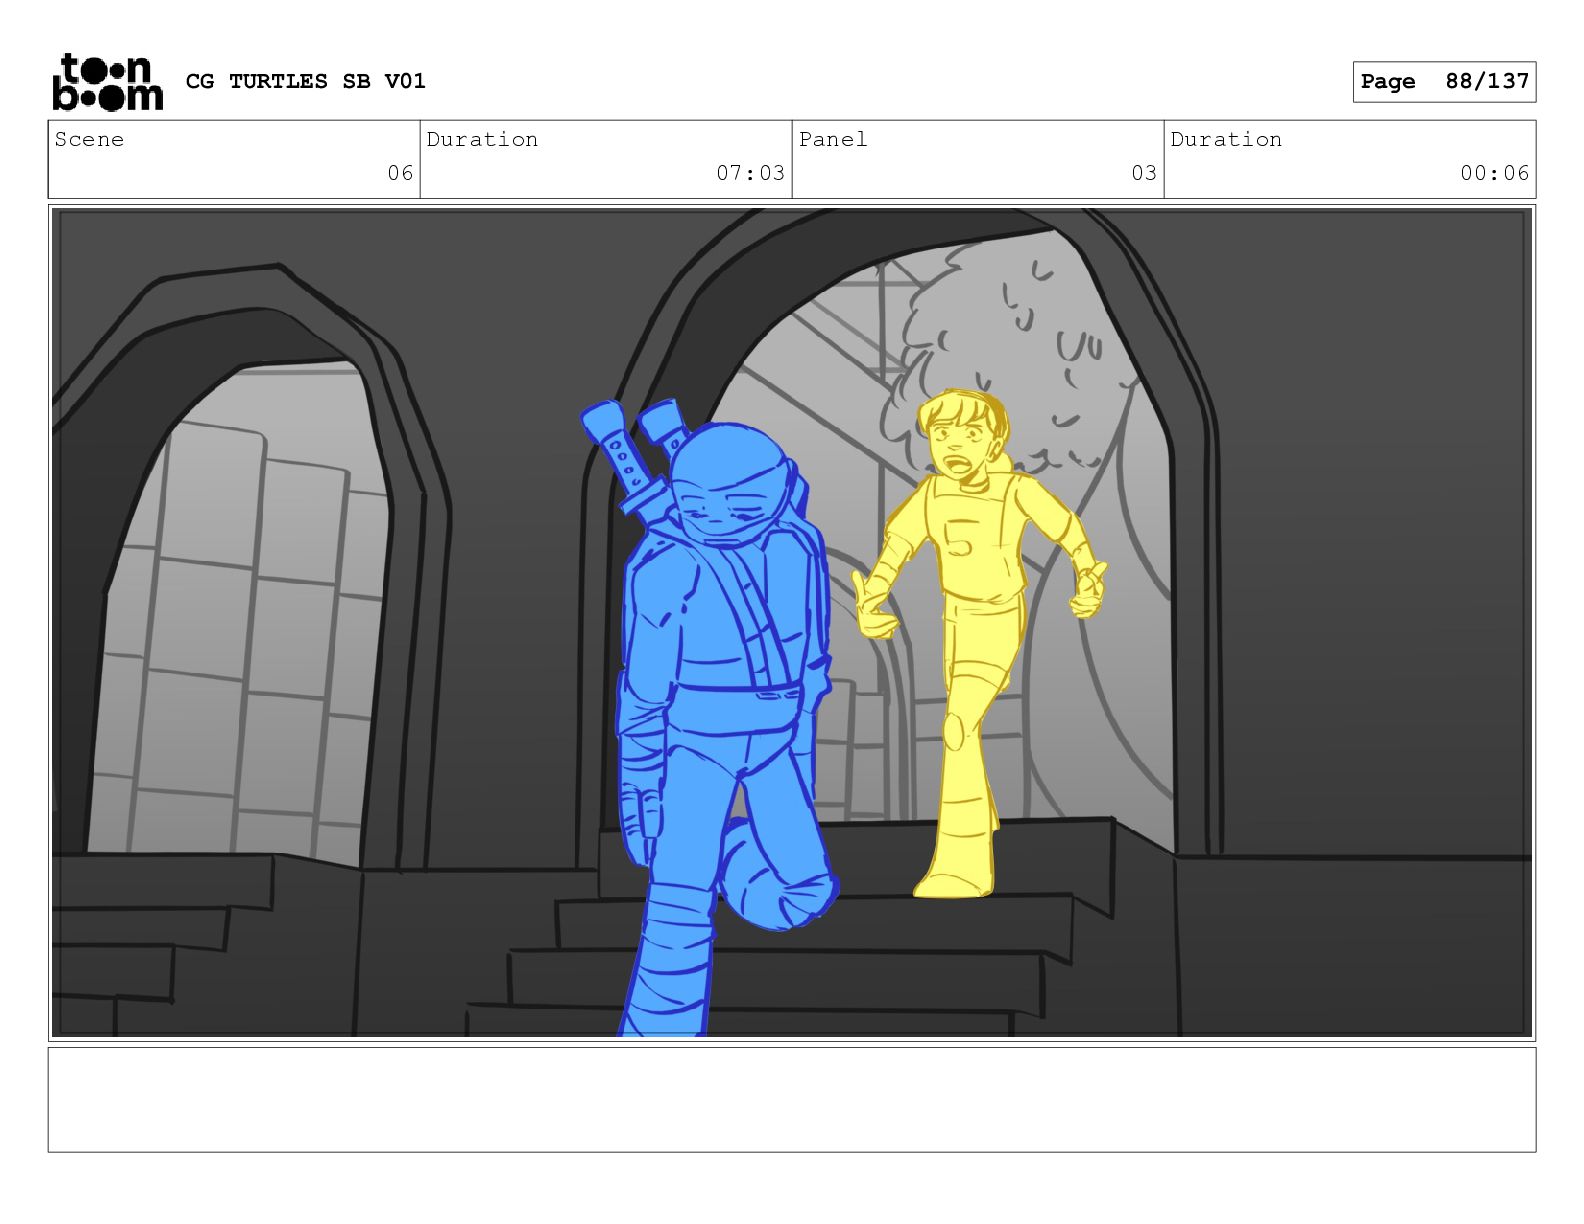Click the empty notes box below the panel

point(792,1100)
